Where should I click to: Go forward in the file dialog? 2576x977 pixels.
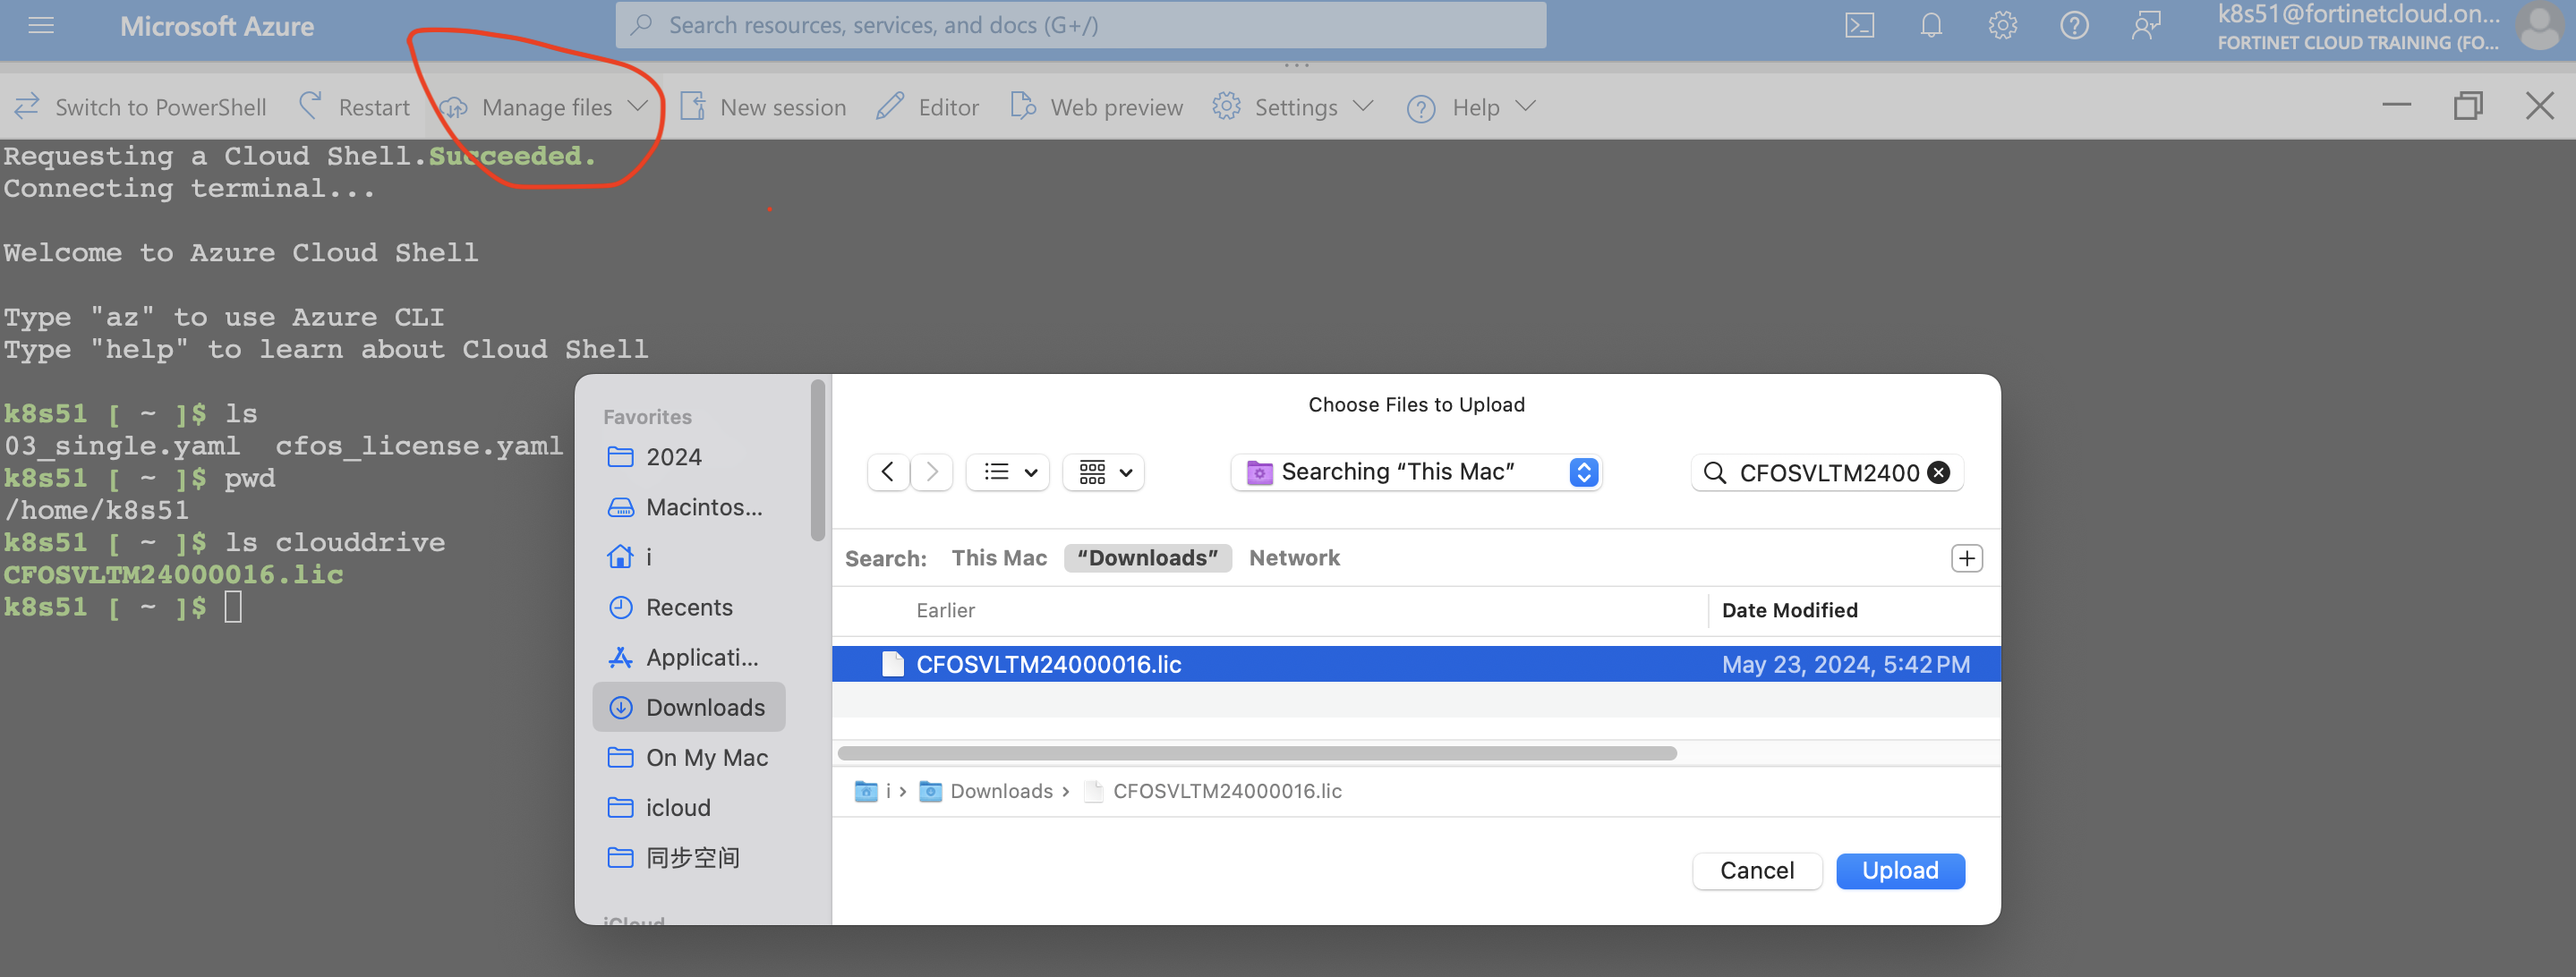[x=932, y=472]
